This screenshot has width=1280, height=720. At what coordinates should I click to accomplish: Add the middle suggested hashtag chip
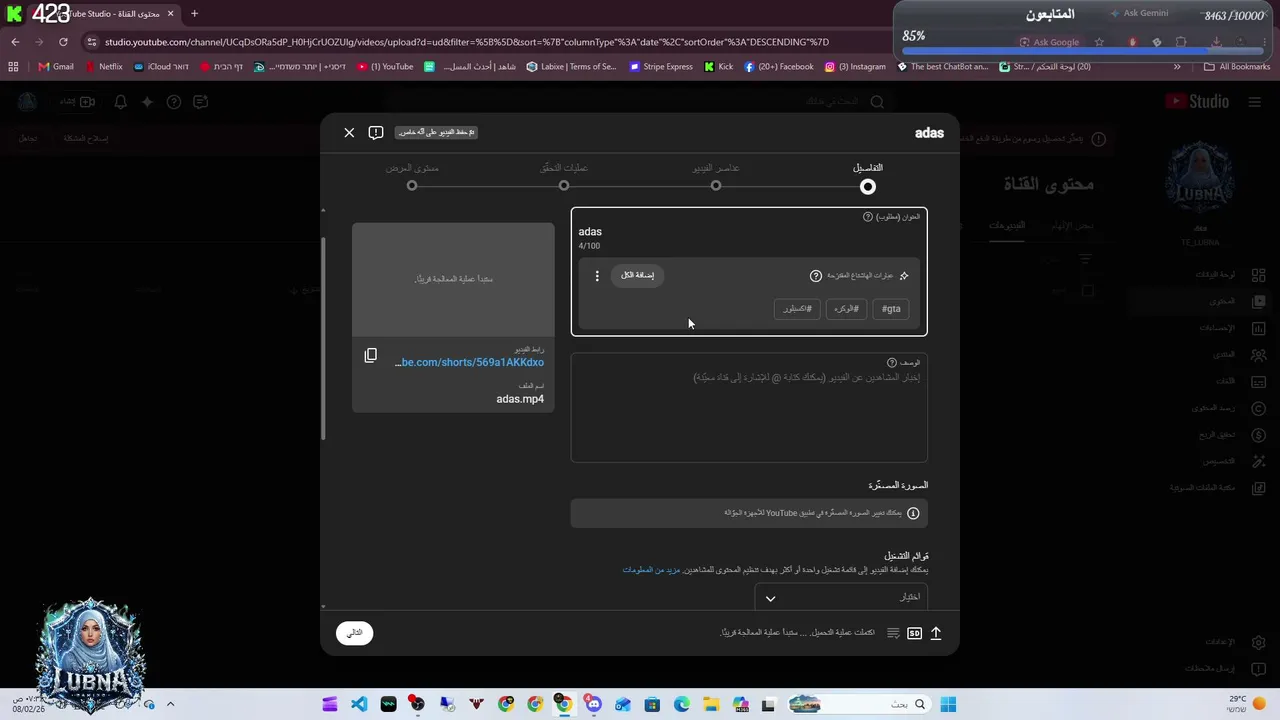point(846,309)
